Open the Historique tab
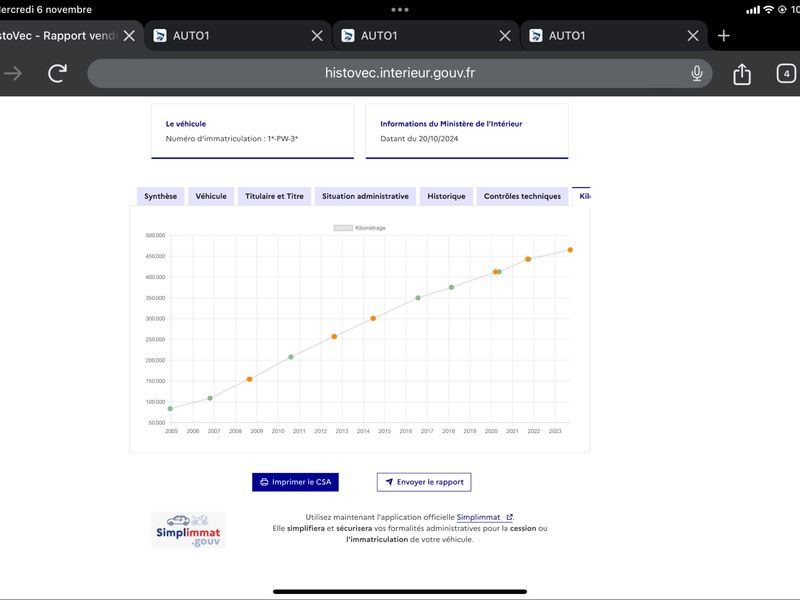This screenshot has height=600, width=800. click(x=446, y=196)
